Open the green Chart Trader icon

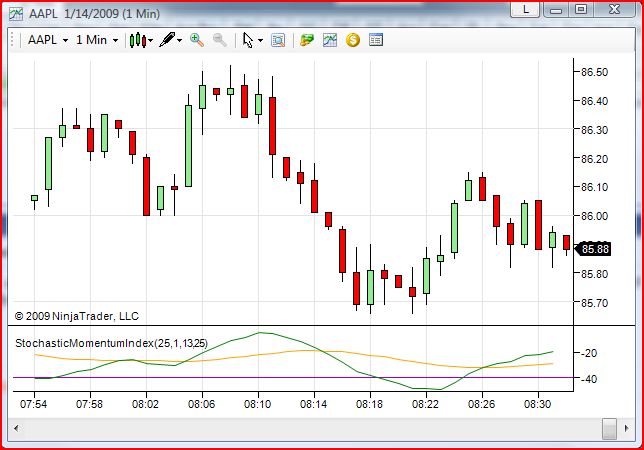(x=307, y=40)
